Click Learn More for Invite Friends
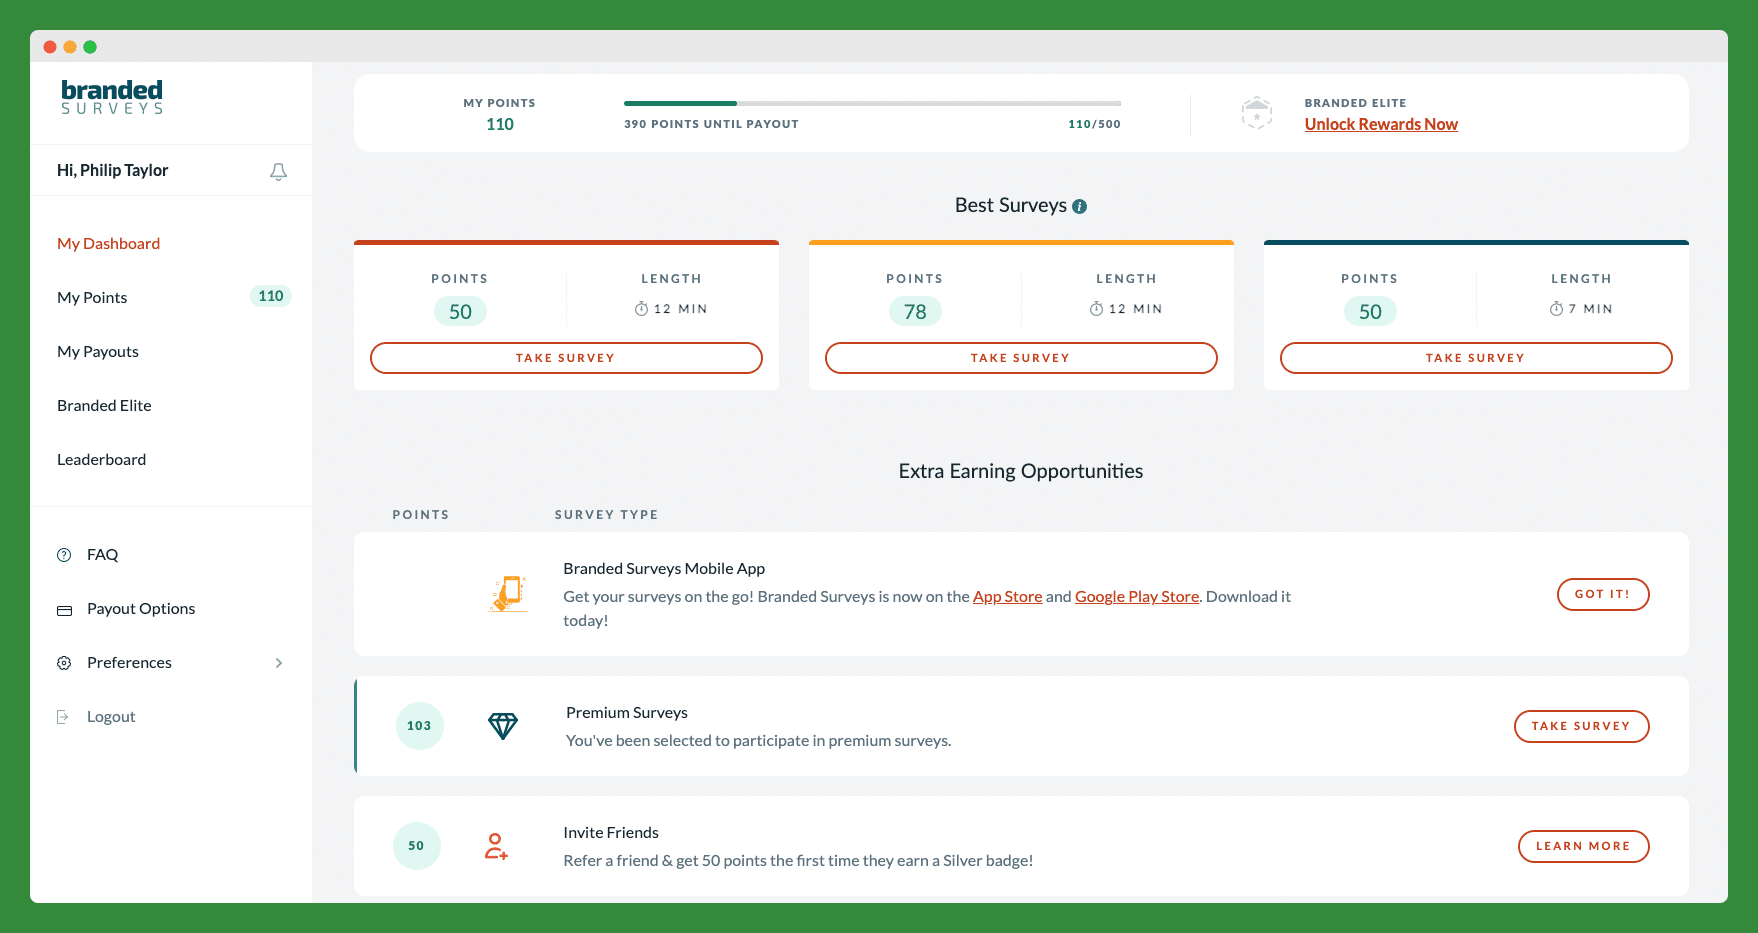 tap(1584, 846)
